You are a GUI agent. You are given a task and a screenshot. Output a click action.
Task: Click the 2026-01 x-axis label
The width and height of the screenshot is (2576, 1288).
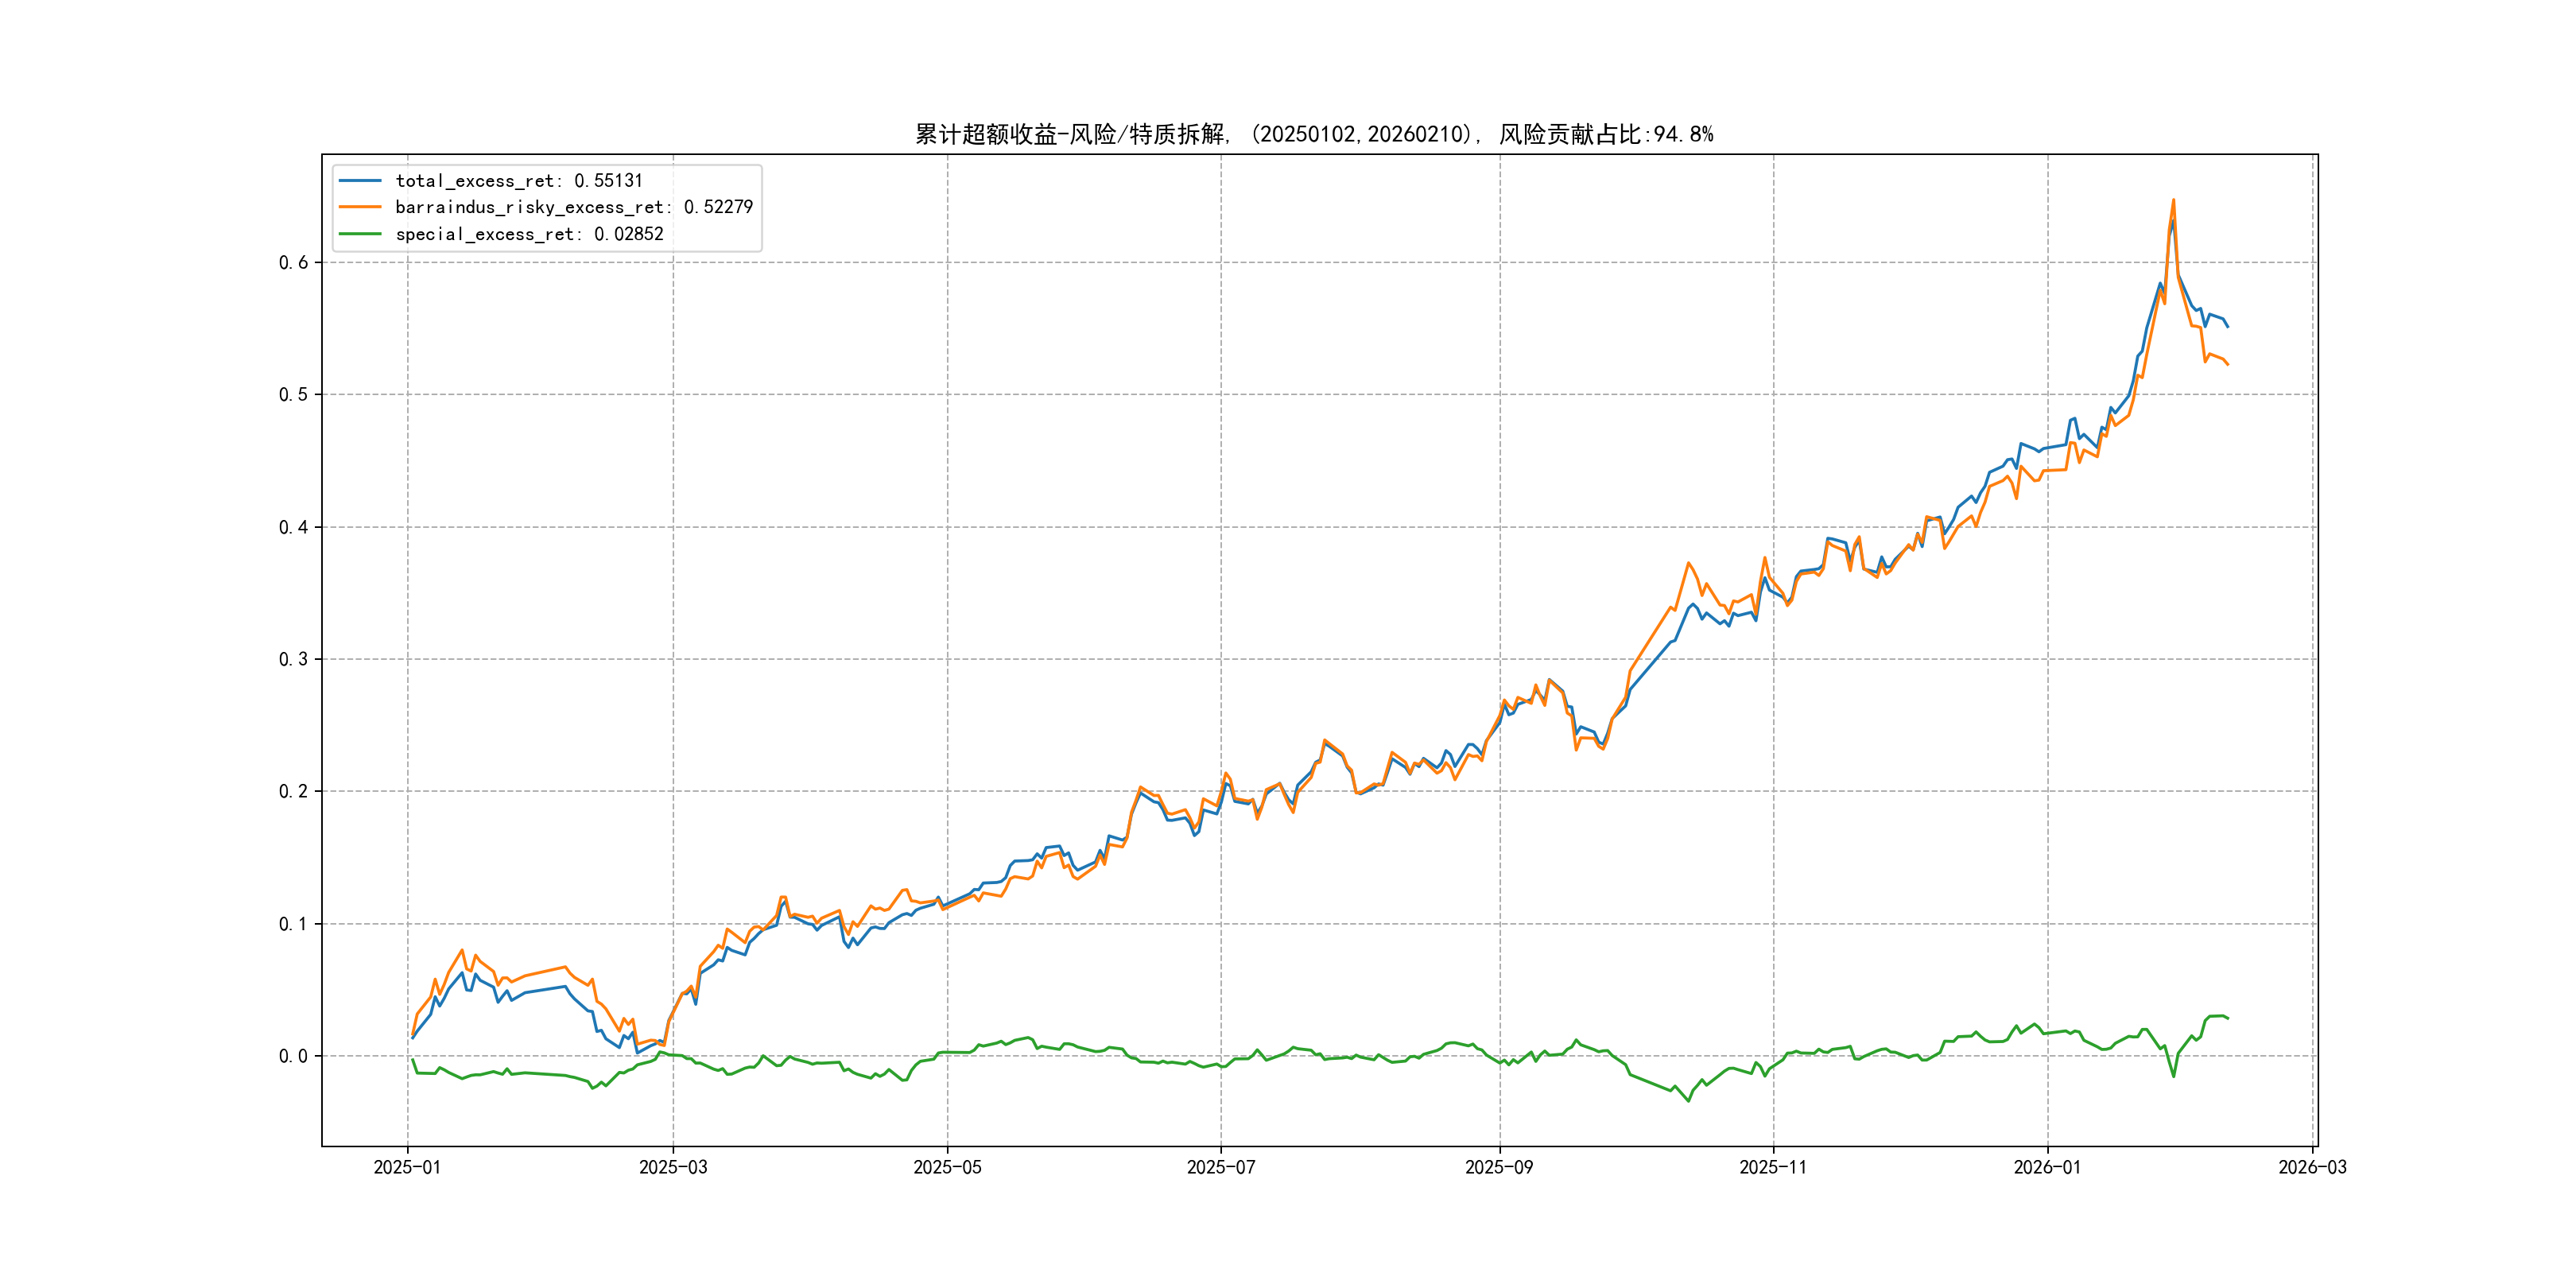click(2047, 1167)
